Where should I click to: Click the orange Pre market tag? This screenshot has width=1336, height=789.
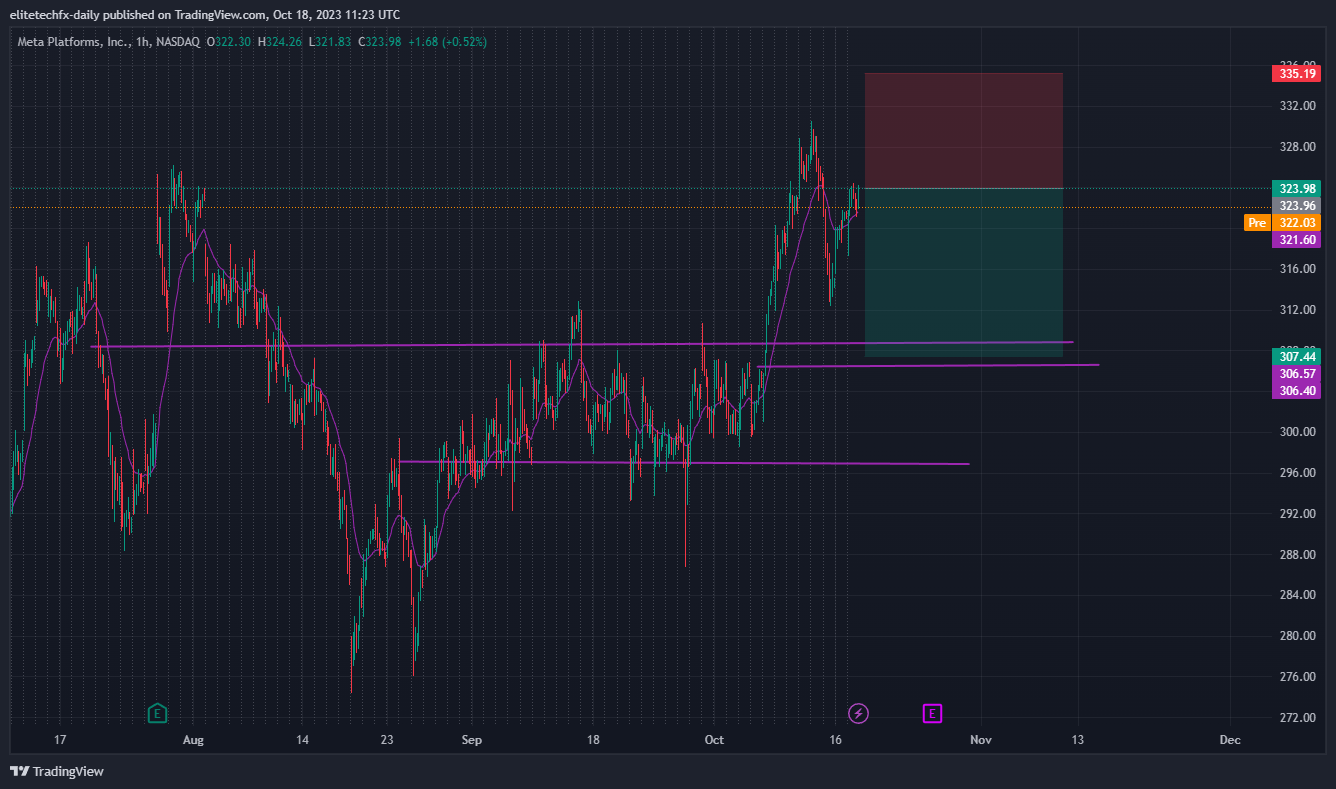[x=1257, y=222]
